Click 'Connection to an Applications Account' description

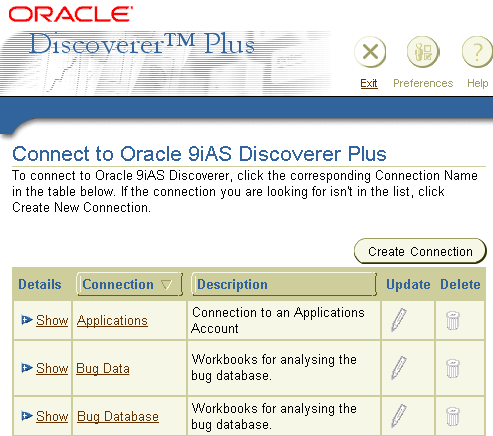[x=278, y=320]
